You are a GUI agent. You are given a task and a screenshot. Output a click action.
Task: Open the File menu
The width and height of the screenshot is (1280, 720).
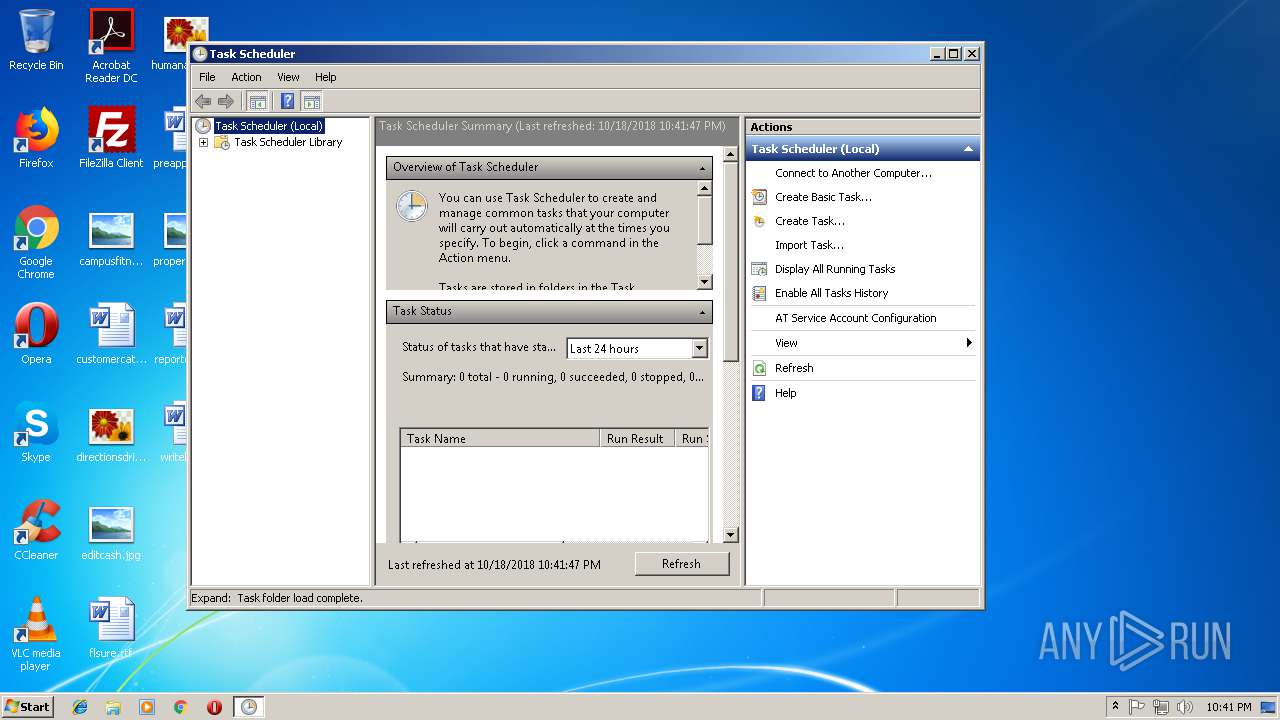pos(207,77)
